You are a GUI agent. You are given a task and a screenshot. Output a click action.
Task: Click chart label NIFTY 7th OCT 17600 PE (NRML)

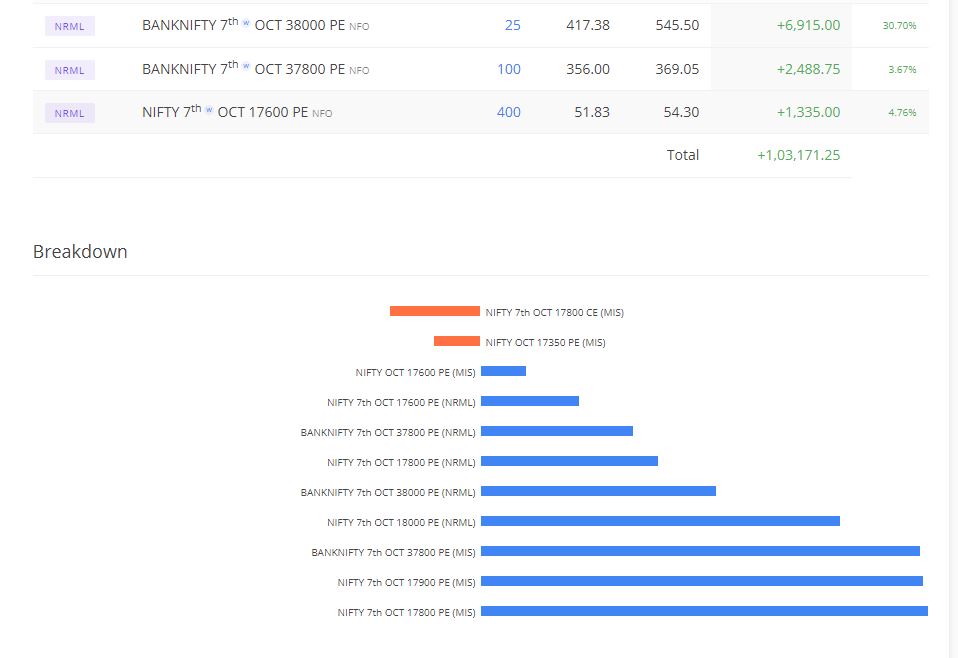pyautogui.click(x=401, y=402)
